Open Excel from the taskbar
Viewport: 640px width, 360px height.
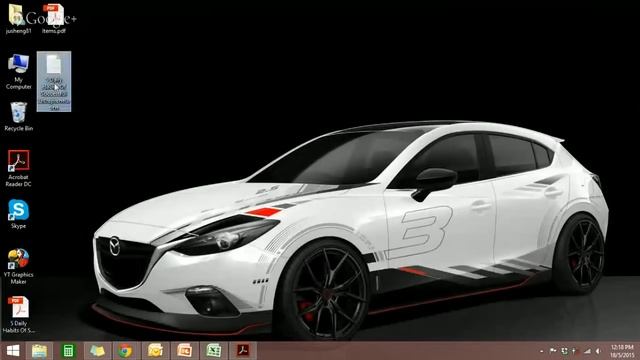(x=213, y=351)
